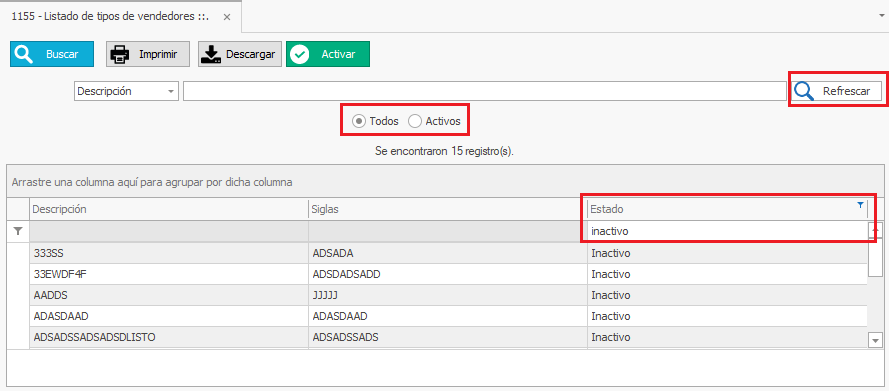889x391 pixels.
Task: Select the Todos radio button
Action: [x=358, y=121]
